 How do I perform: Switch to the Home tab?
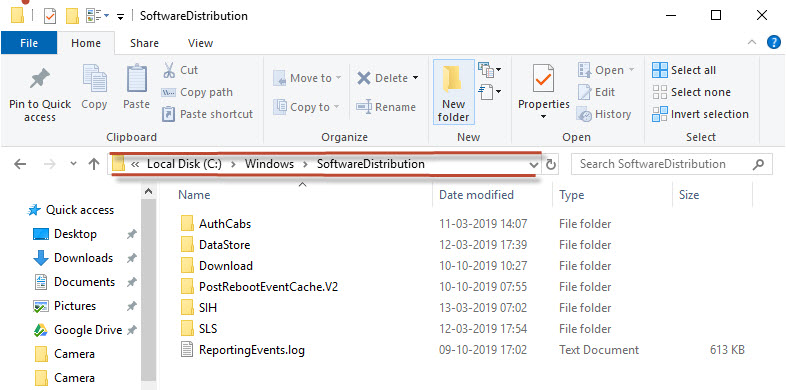(x=86, y=43)
